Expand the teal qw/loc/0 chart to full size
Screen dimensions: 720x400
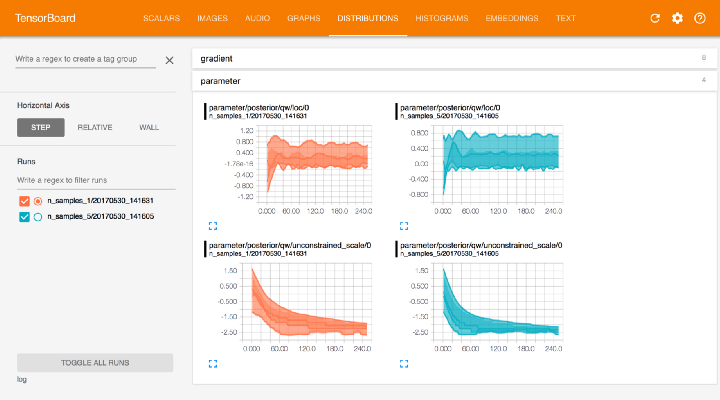404,226
